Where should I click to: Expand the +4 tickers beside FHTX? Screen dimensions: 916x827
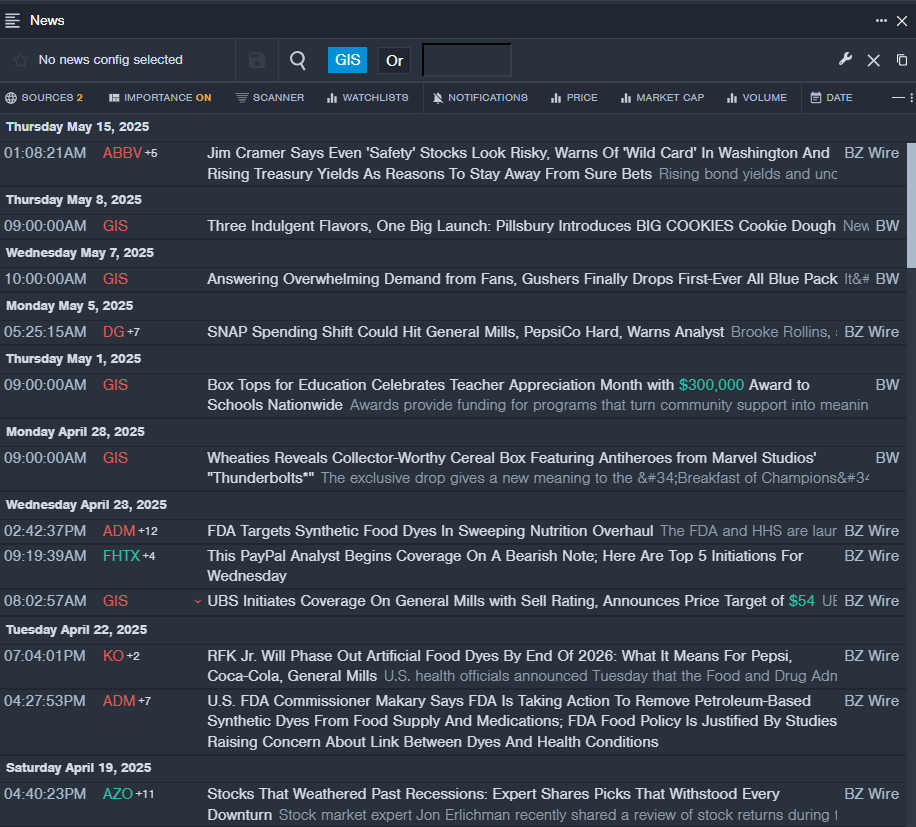tap(149, 556)
